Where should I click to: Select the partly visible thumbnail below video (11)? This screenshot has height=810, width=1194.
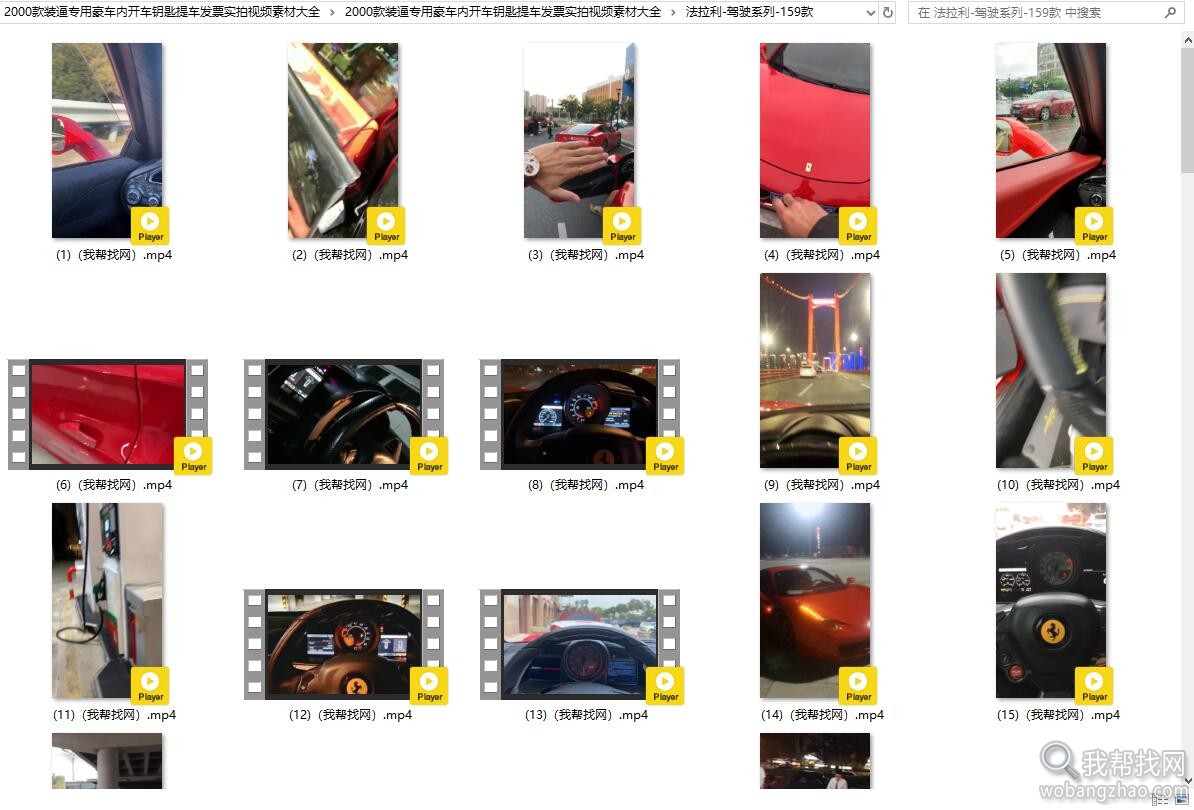click(107, 761)
